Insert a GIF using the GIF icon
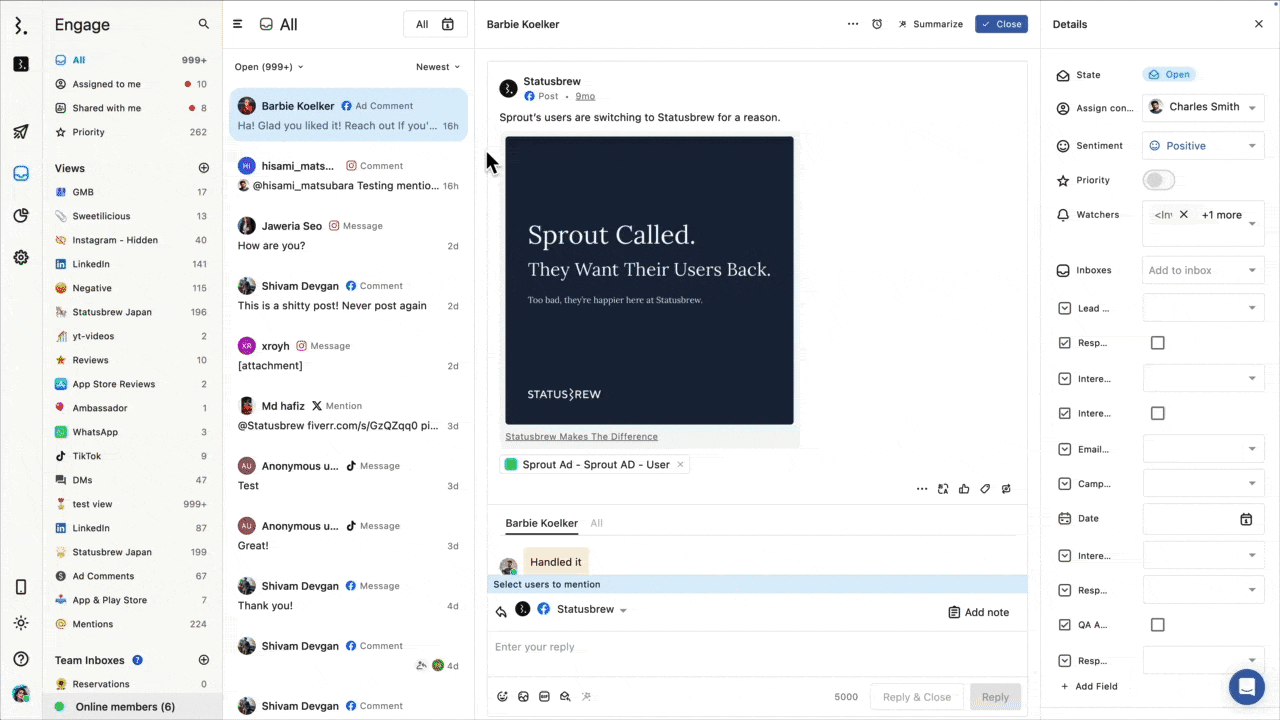 tap(544, 696)
